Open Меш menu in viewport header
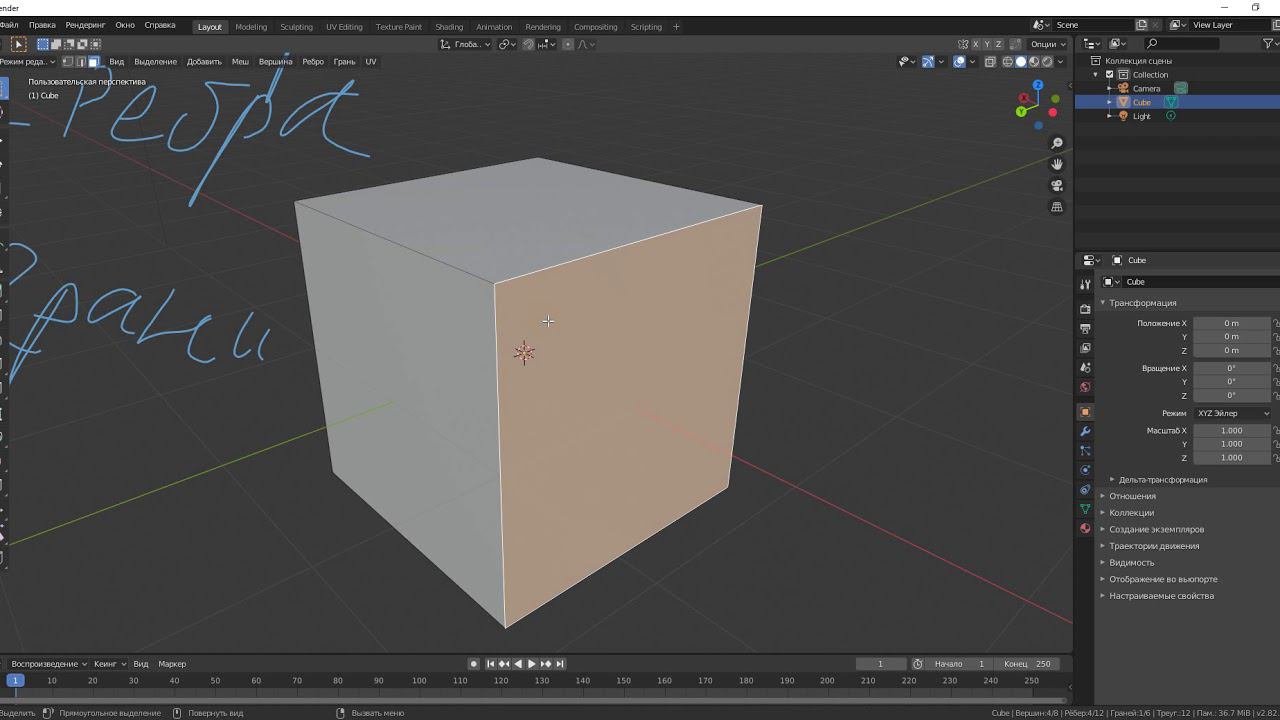 240,62
